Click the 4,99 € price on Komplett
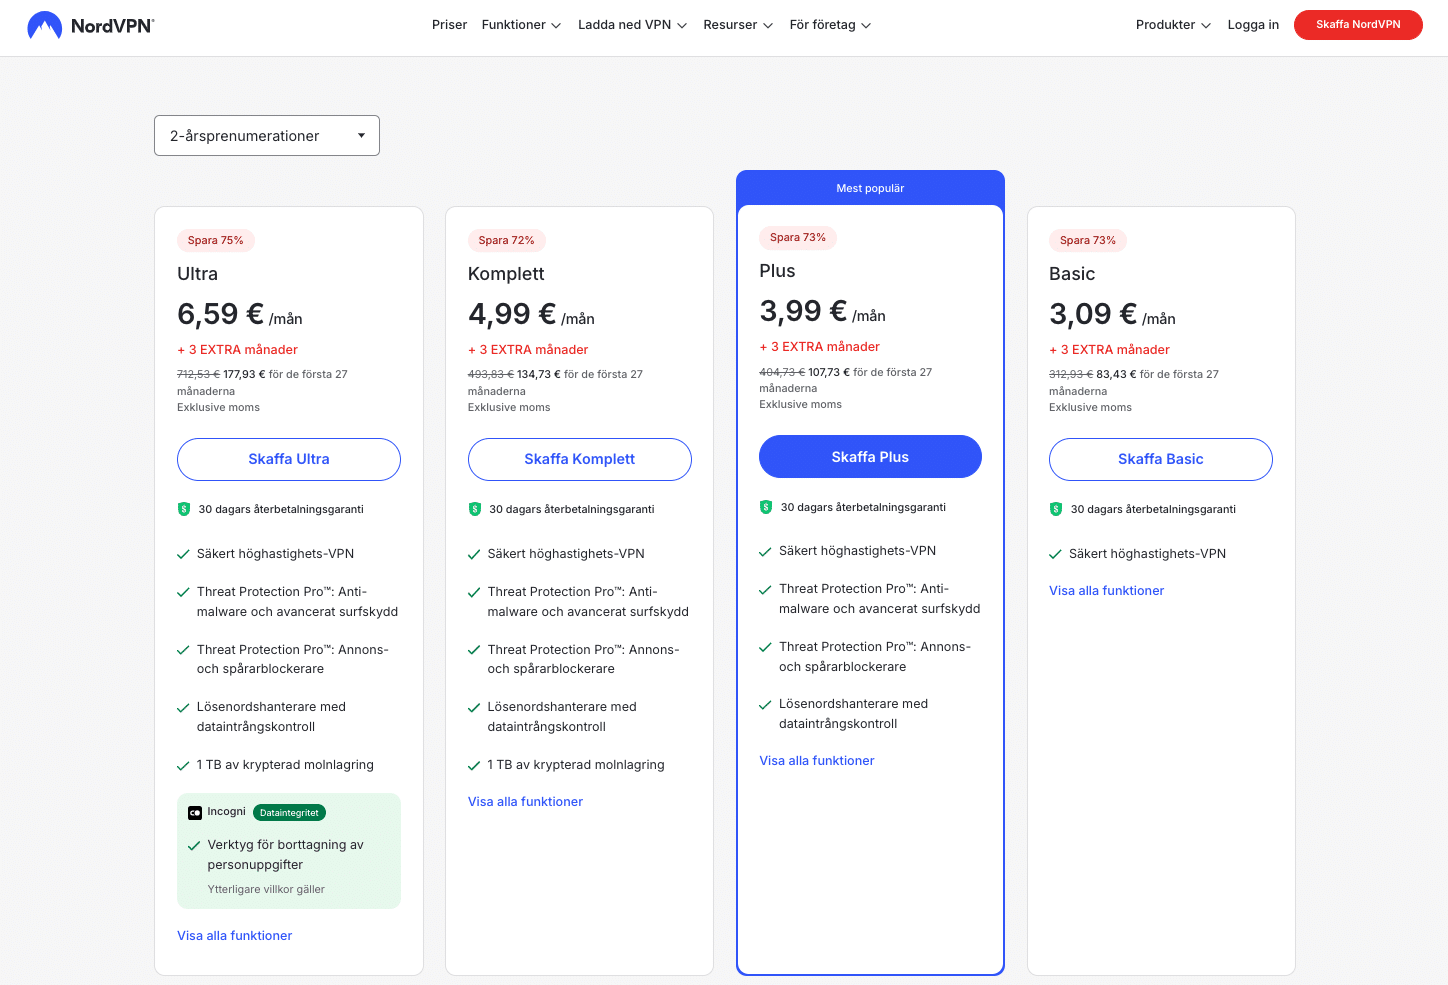The height and width of the screenshot is (985, 1448). point(512,314)
